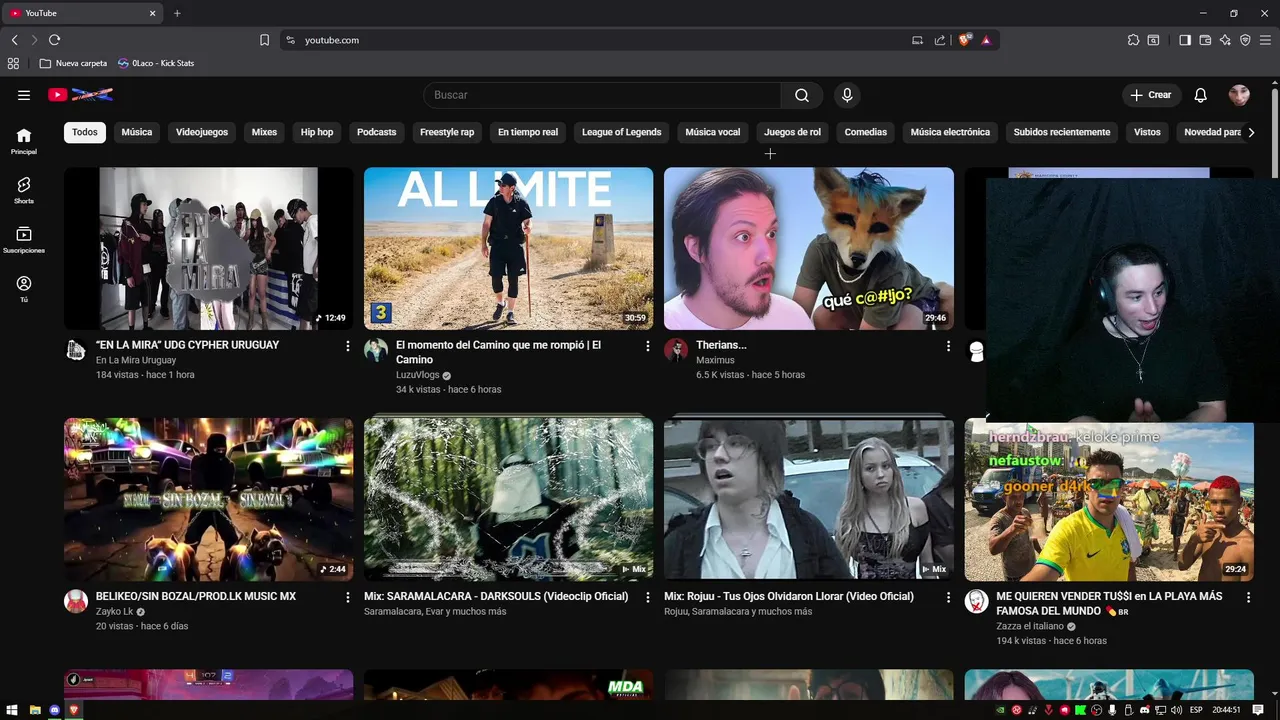Open 0Laco - Kick Stats bookmark

click(x=156, y=63)
